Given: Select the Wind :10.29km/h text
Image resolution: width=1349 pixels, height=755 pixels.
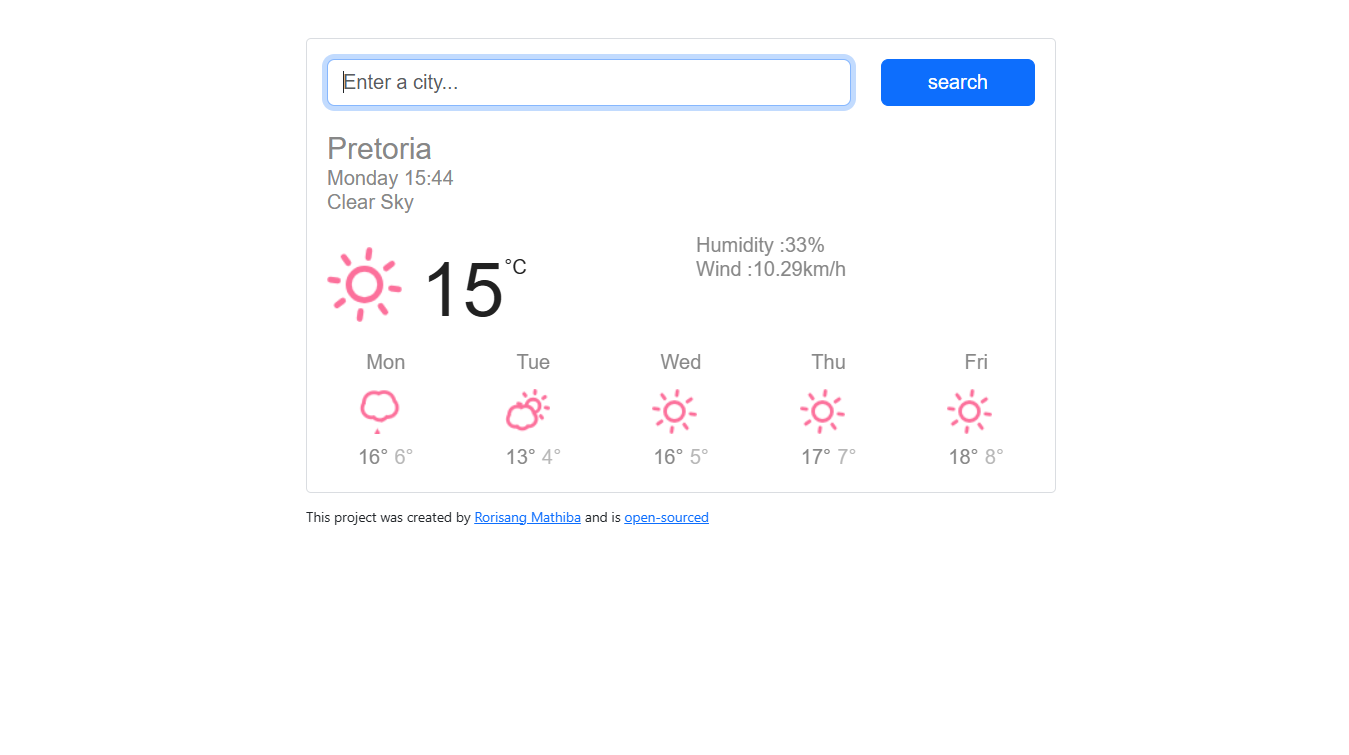Looking at the screenshot, I should [771, 269].
